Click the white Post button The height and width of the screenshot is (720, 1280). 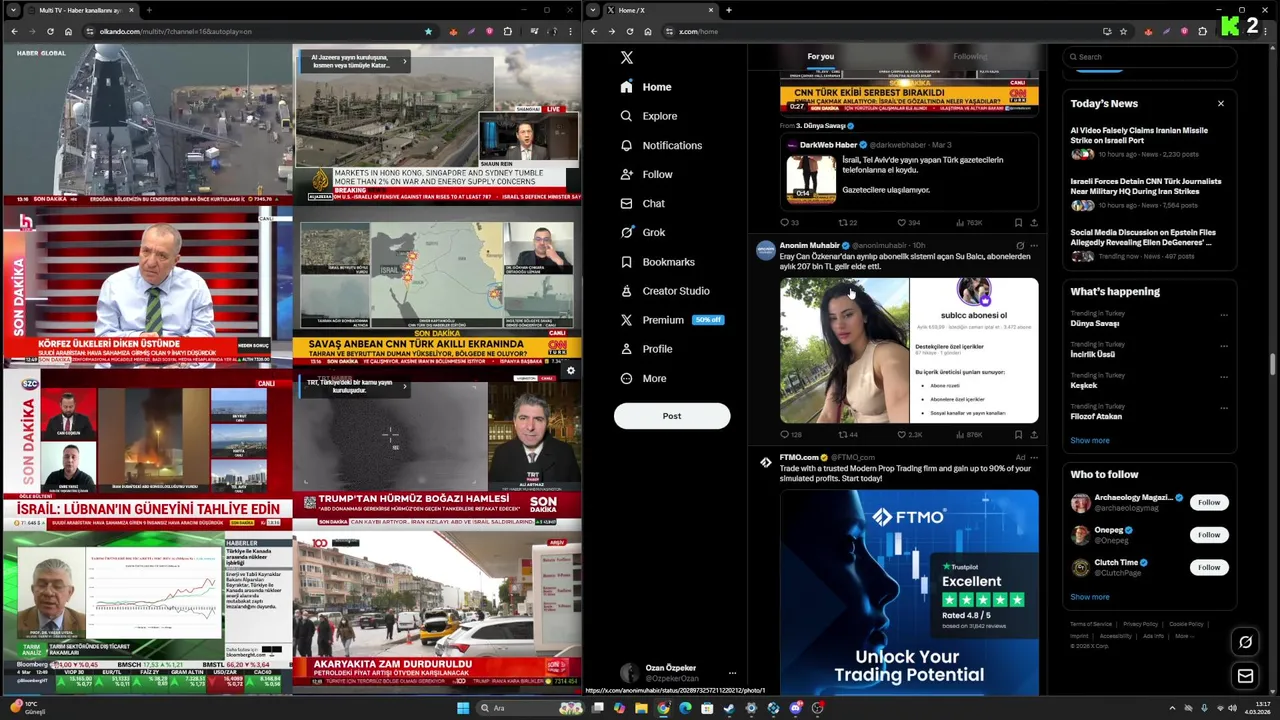click(x=672, y=416)
